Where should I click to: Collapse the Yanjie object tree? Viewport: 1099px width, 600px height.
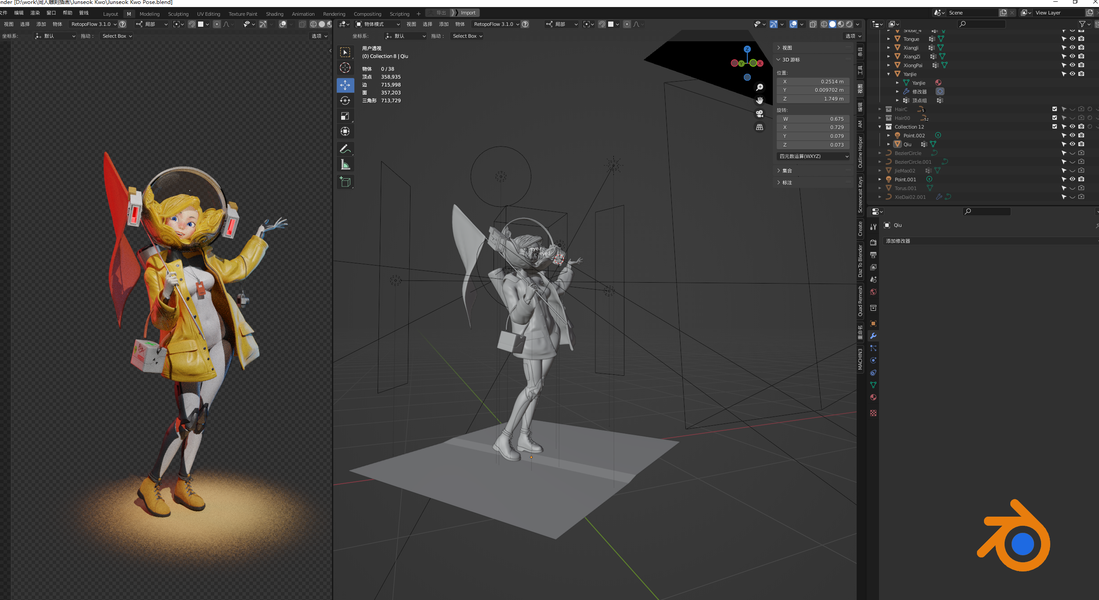[888, 74]
